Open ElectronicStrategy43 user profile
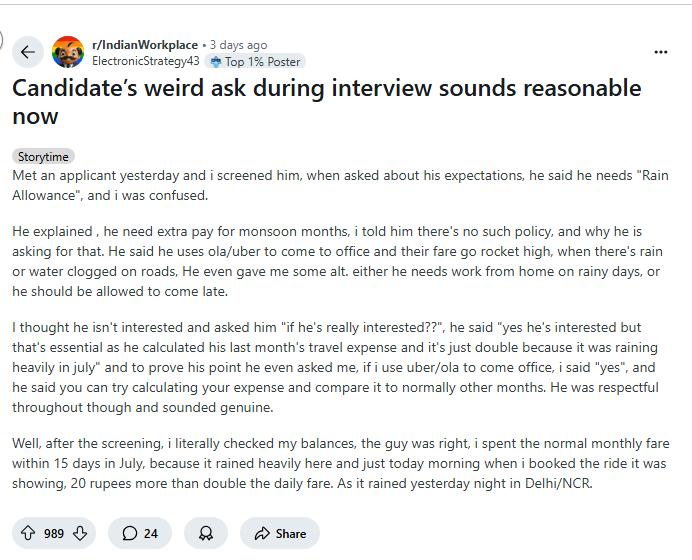 click(146, 61)
